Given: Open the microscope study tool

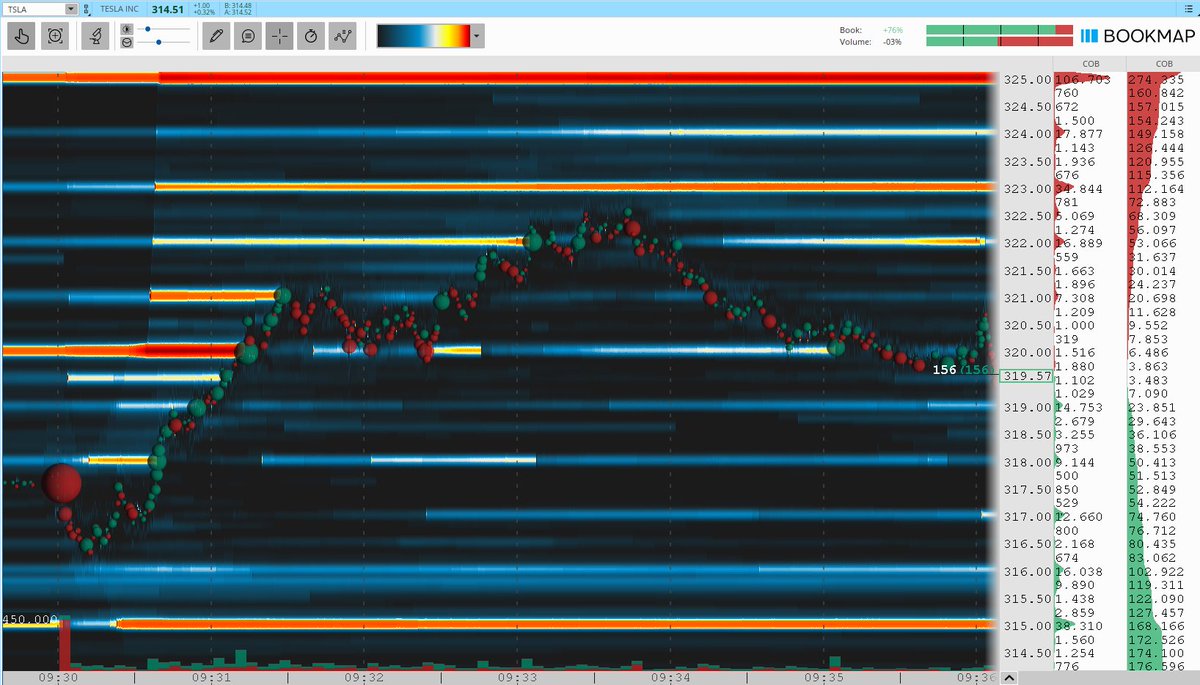Looking at the screenshot, I should (x=96, y=37).
